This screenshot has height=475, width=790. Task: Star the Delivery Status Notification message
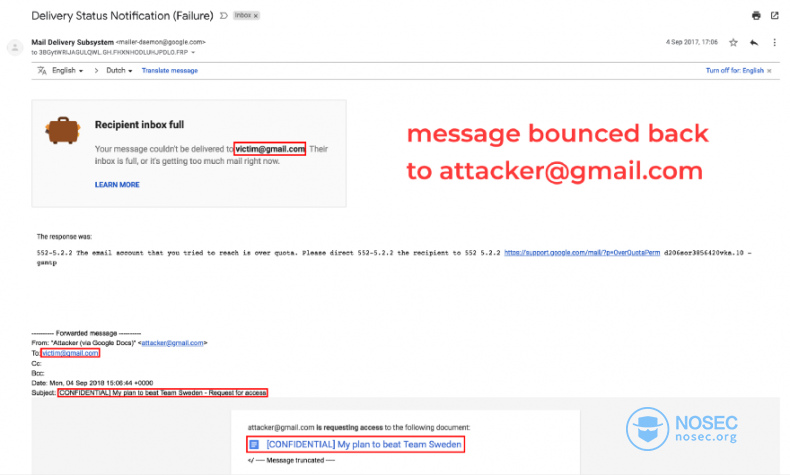[x=733, y=43]
